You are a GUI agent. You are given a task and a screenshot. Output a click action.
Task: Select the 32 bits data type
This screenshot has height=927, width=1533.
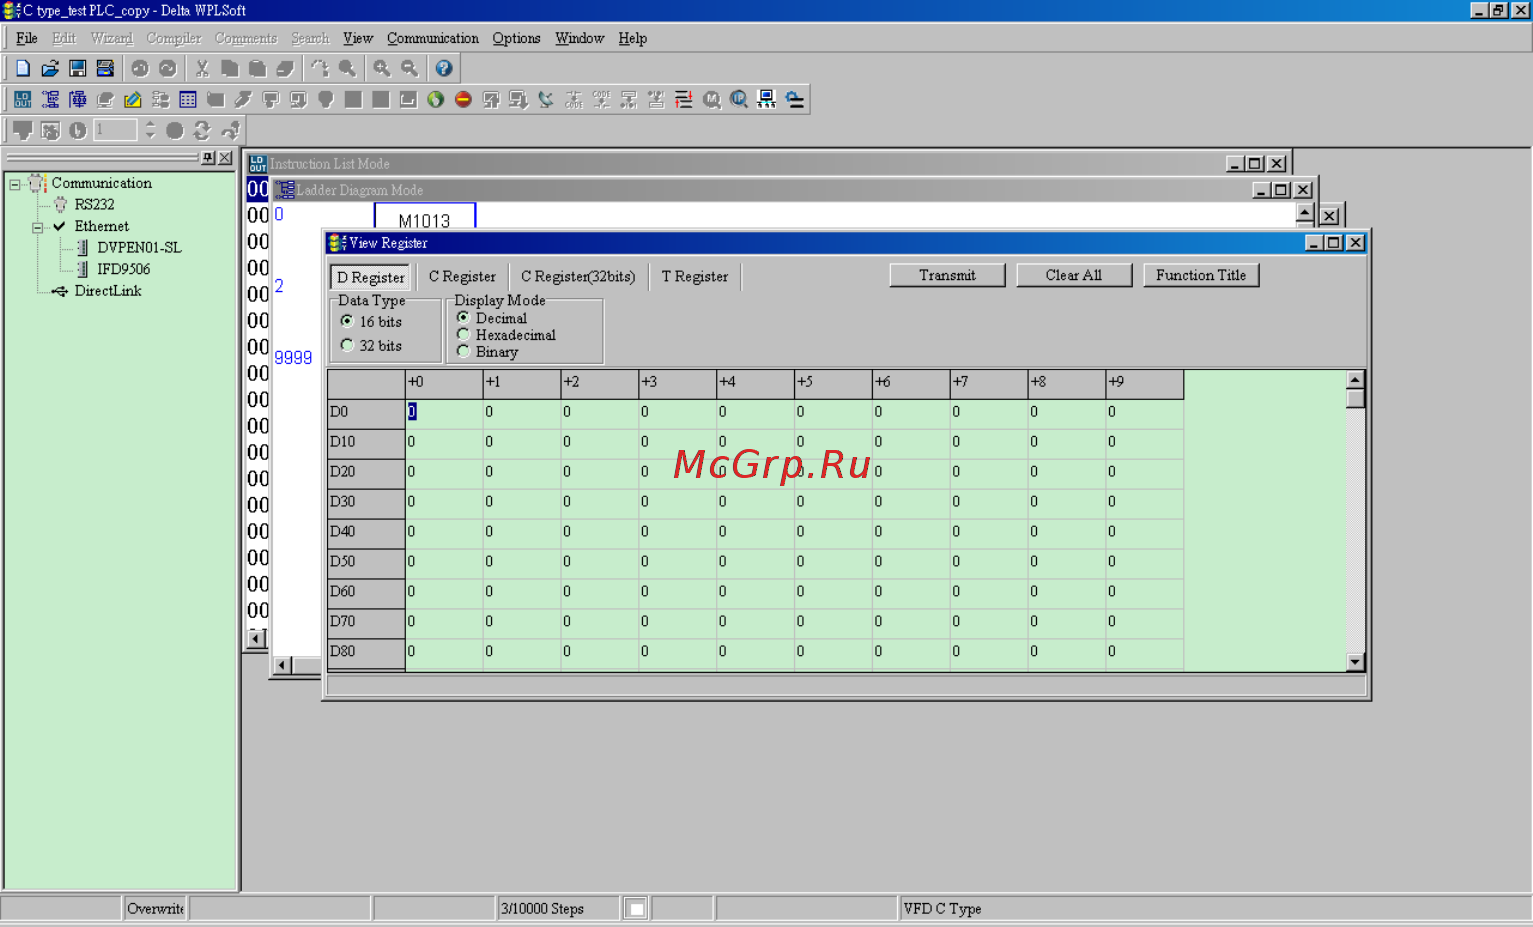tap(371, 346)
